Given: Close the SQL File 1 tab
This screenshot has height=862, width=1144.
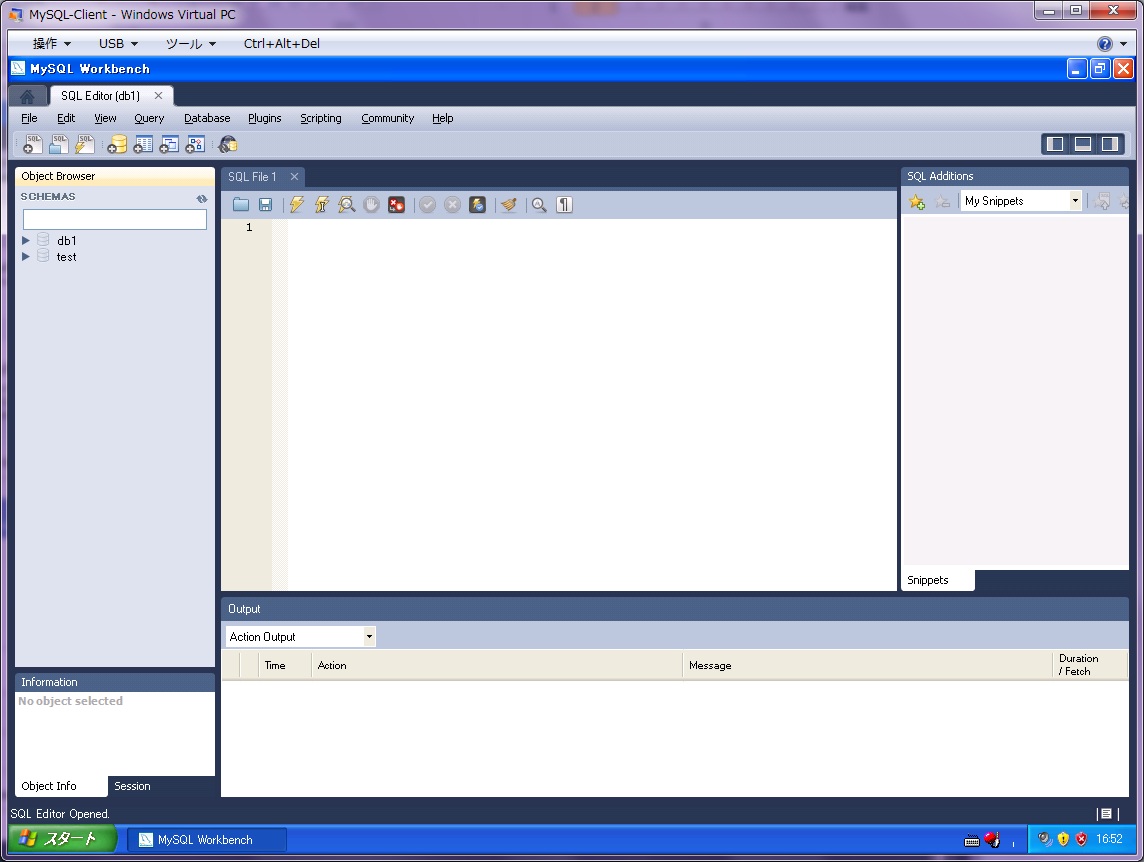Looking at the screenshot, I should (294, 177).
